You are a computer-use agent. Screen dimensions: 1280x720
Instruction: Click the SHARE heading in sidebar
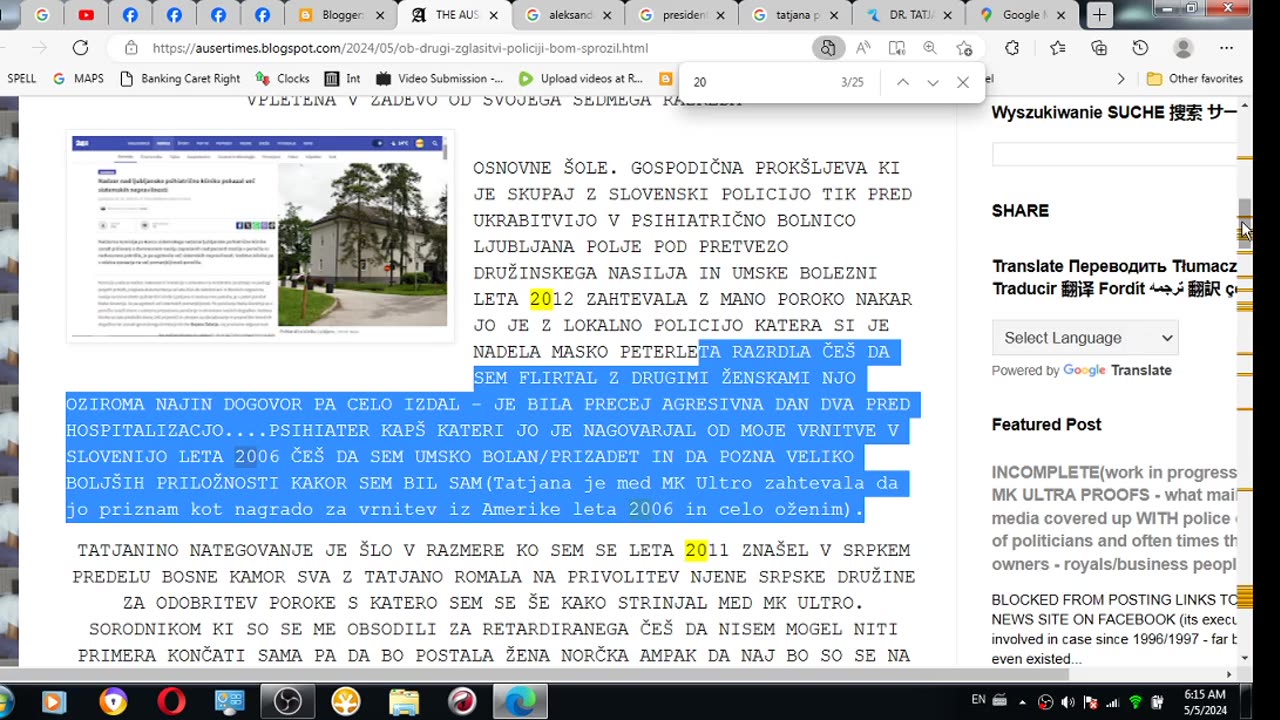1020,211
